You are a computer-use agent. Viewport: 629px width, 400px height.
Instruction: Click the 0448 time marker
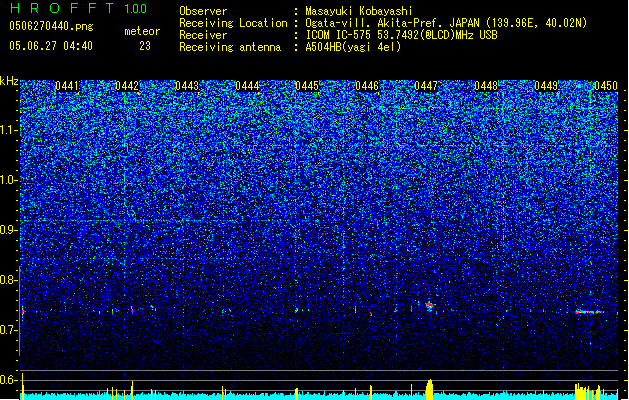point(486,86)
